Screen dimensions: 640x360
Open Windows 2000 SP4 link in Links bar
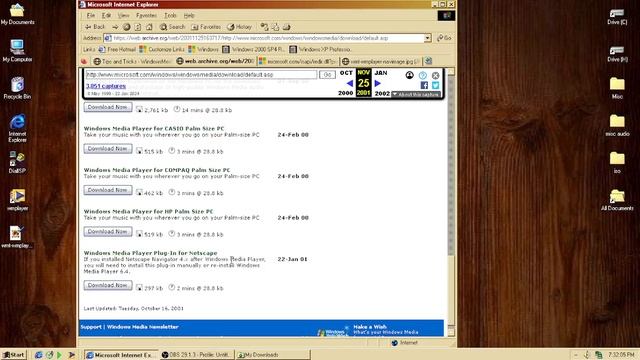pos(253,49)
